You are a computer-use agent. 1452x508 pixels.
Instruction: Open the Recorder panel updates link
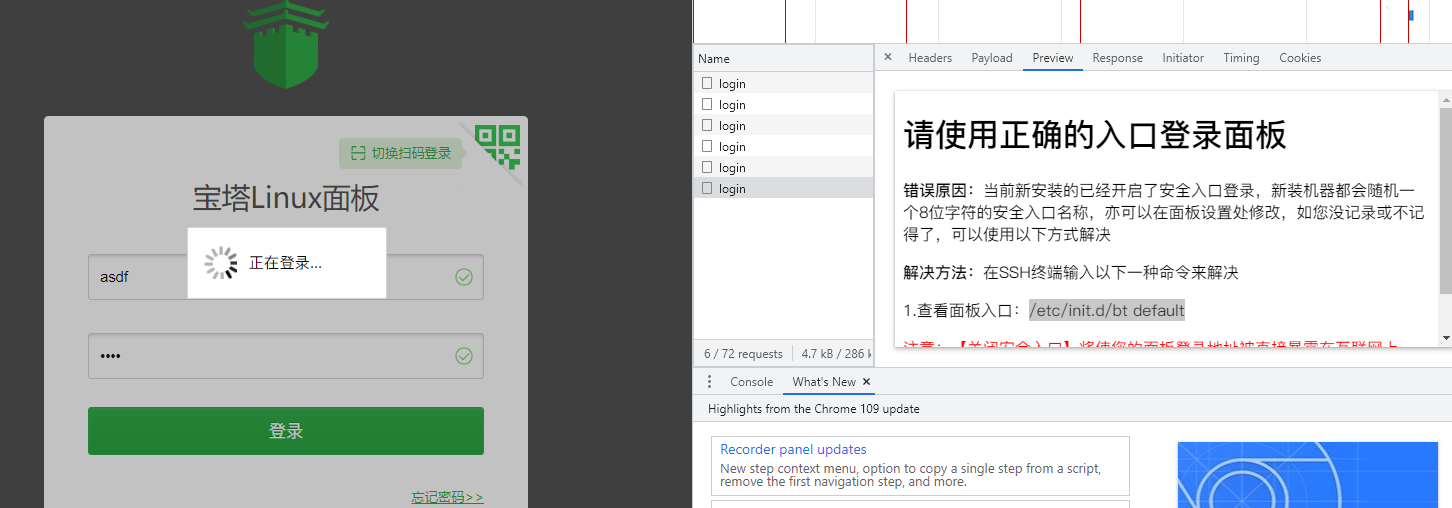793,450
